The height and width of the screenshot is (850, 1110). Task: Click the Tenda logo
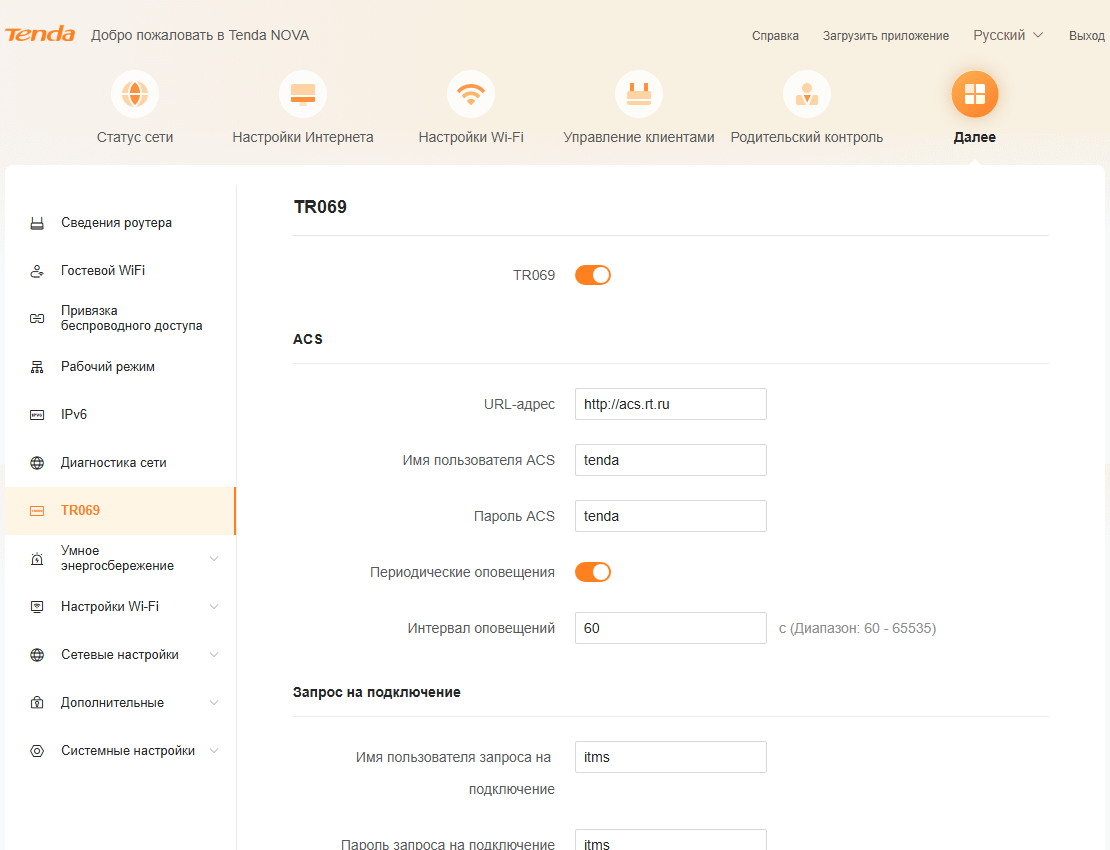40,34
